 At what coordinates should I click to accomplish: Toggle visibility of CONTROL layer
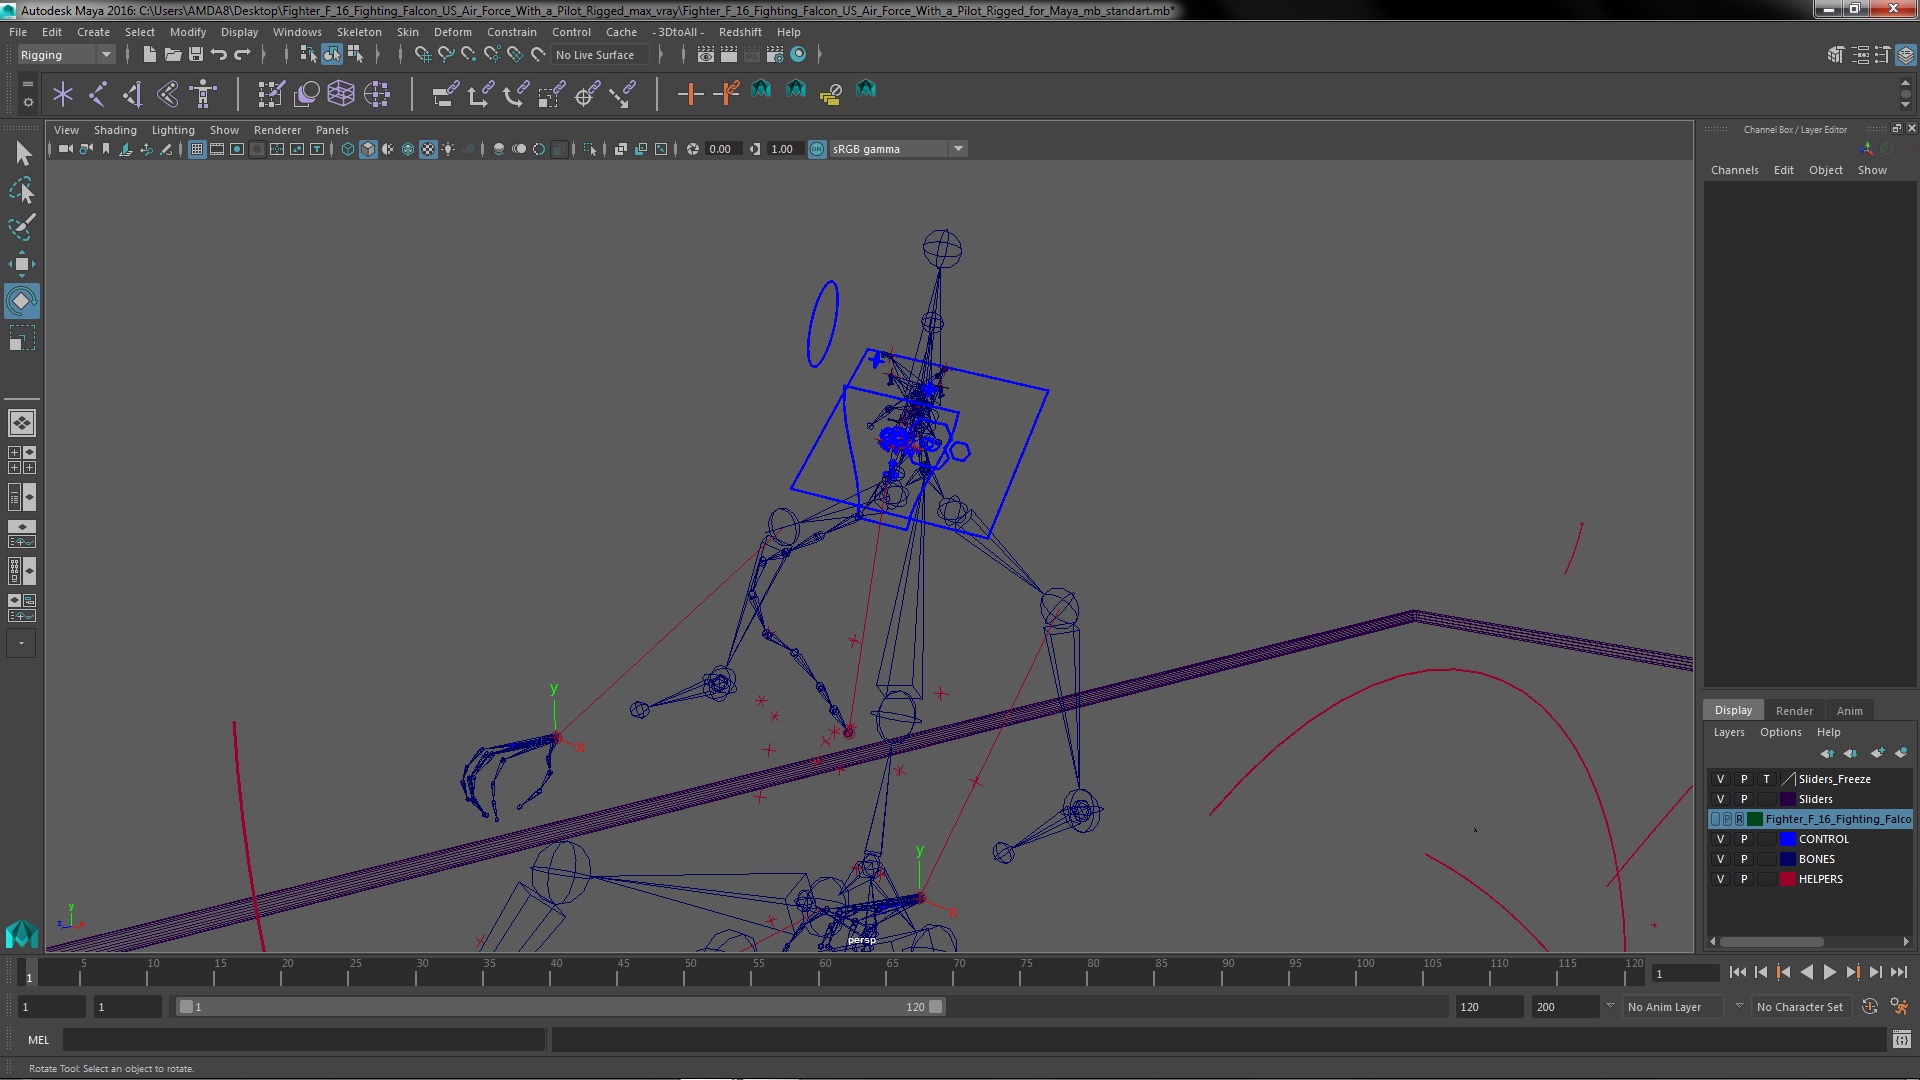pos(1720,839)
